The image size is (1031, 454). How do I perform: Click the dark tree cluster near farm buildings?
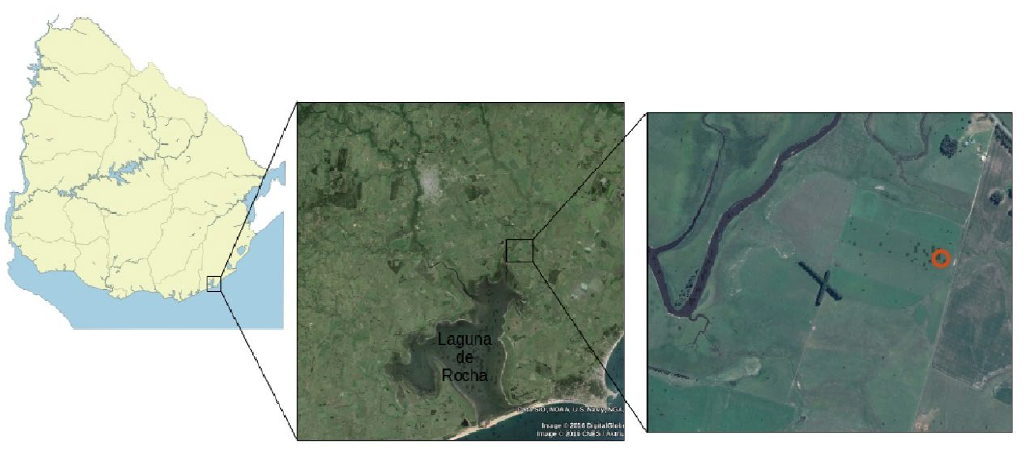pos(949,145)
